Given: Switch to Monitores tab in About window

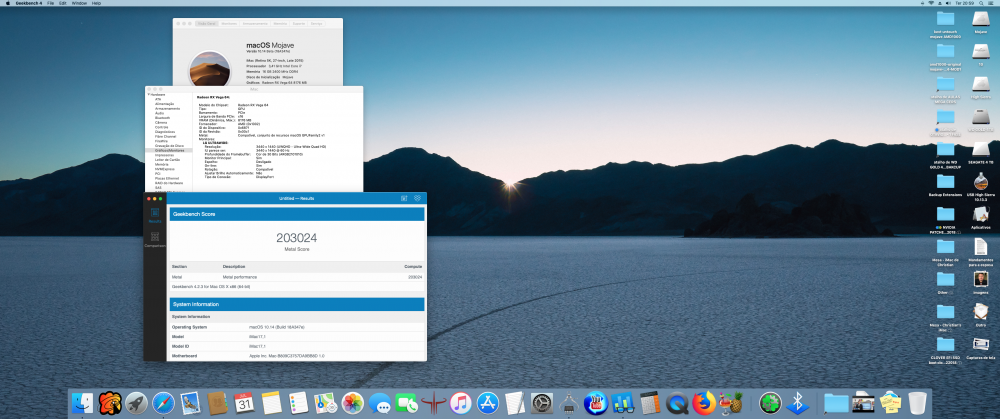Looking at the screenshot, I should 229,24.
